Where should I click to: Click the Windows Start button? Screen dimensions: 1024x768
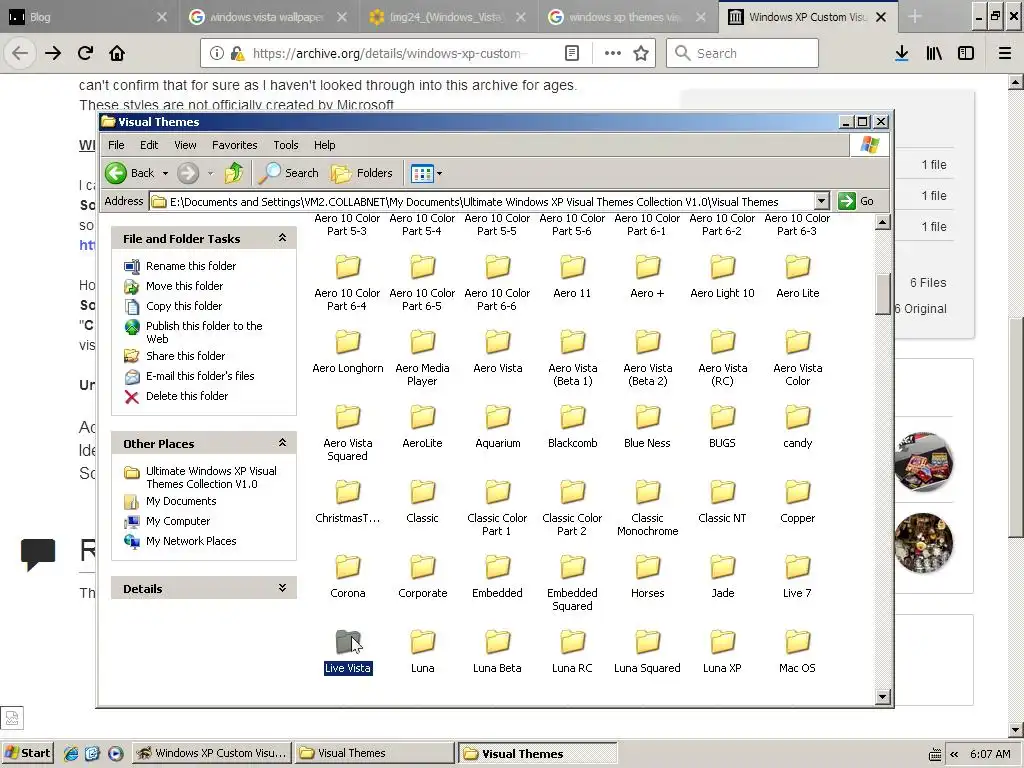pos(27,753)
